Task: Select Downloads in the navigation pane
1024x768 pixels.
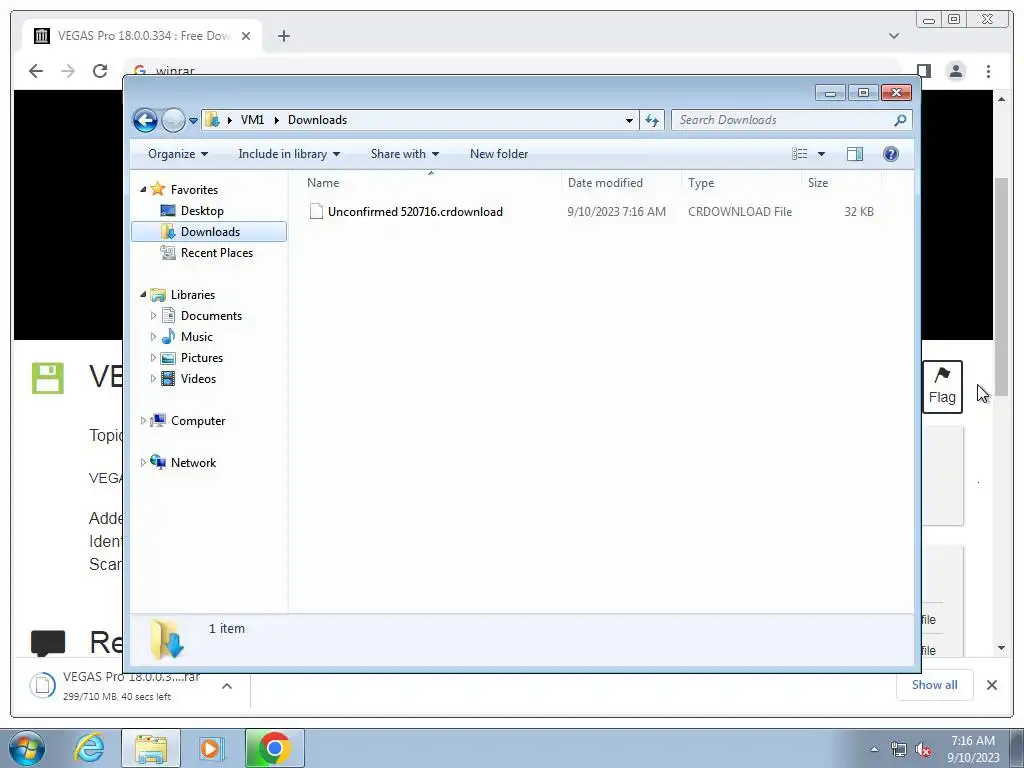Action: [210, 232]
